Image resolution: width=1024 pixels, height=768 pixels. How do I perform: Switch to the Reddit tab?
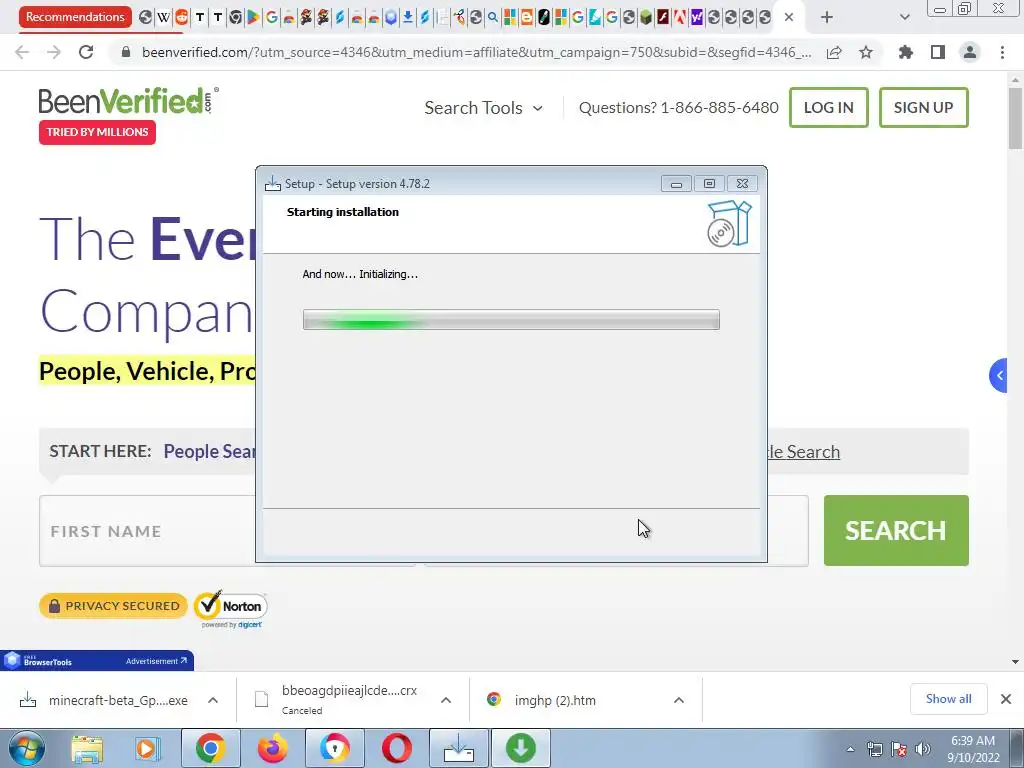pyautogui.click(x=182, y=18)
